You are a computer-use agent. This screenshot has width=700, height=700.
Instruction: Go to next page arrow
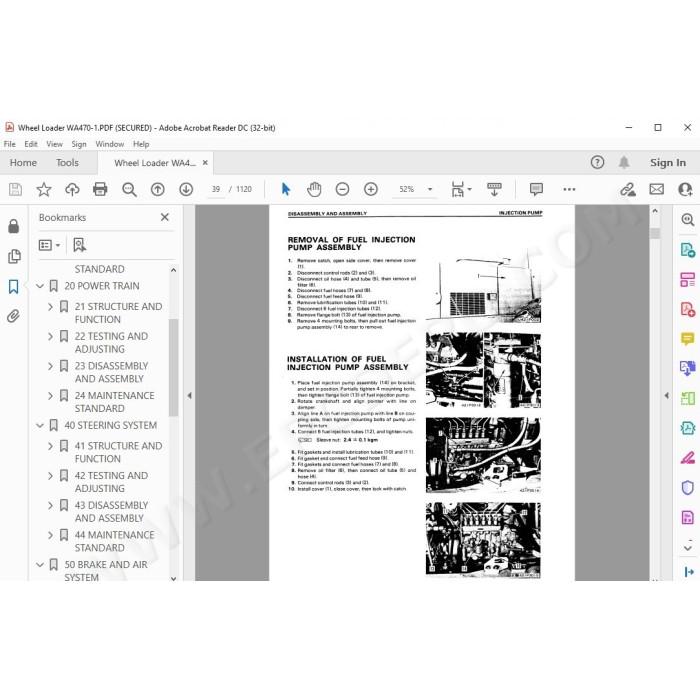point(186,189)
